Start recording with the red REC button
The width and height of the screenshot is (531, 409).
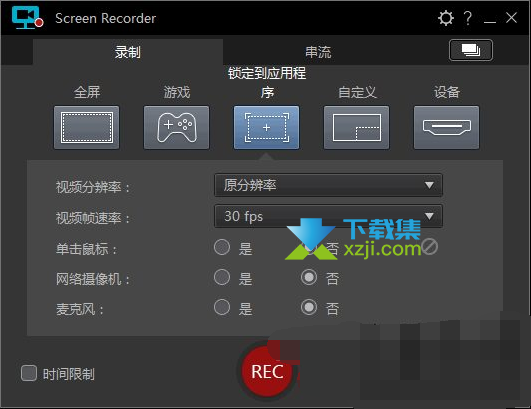pos(267,372)
